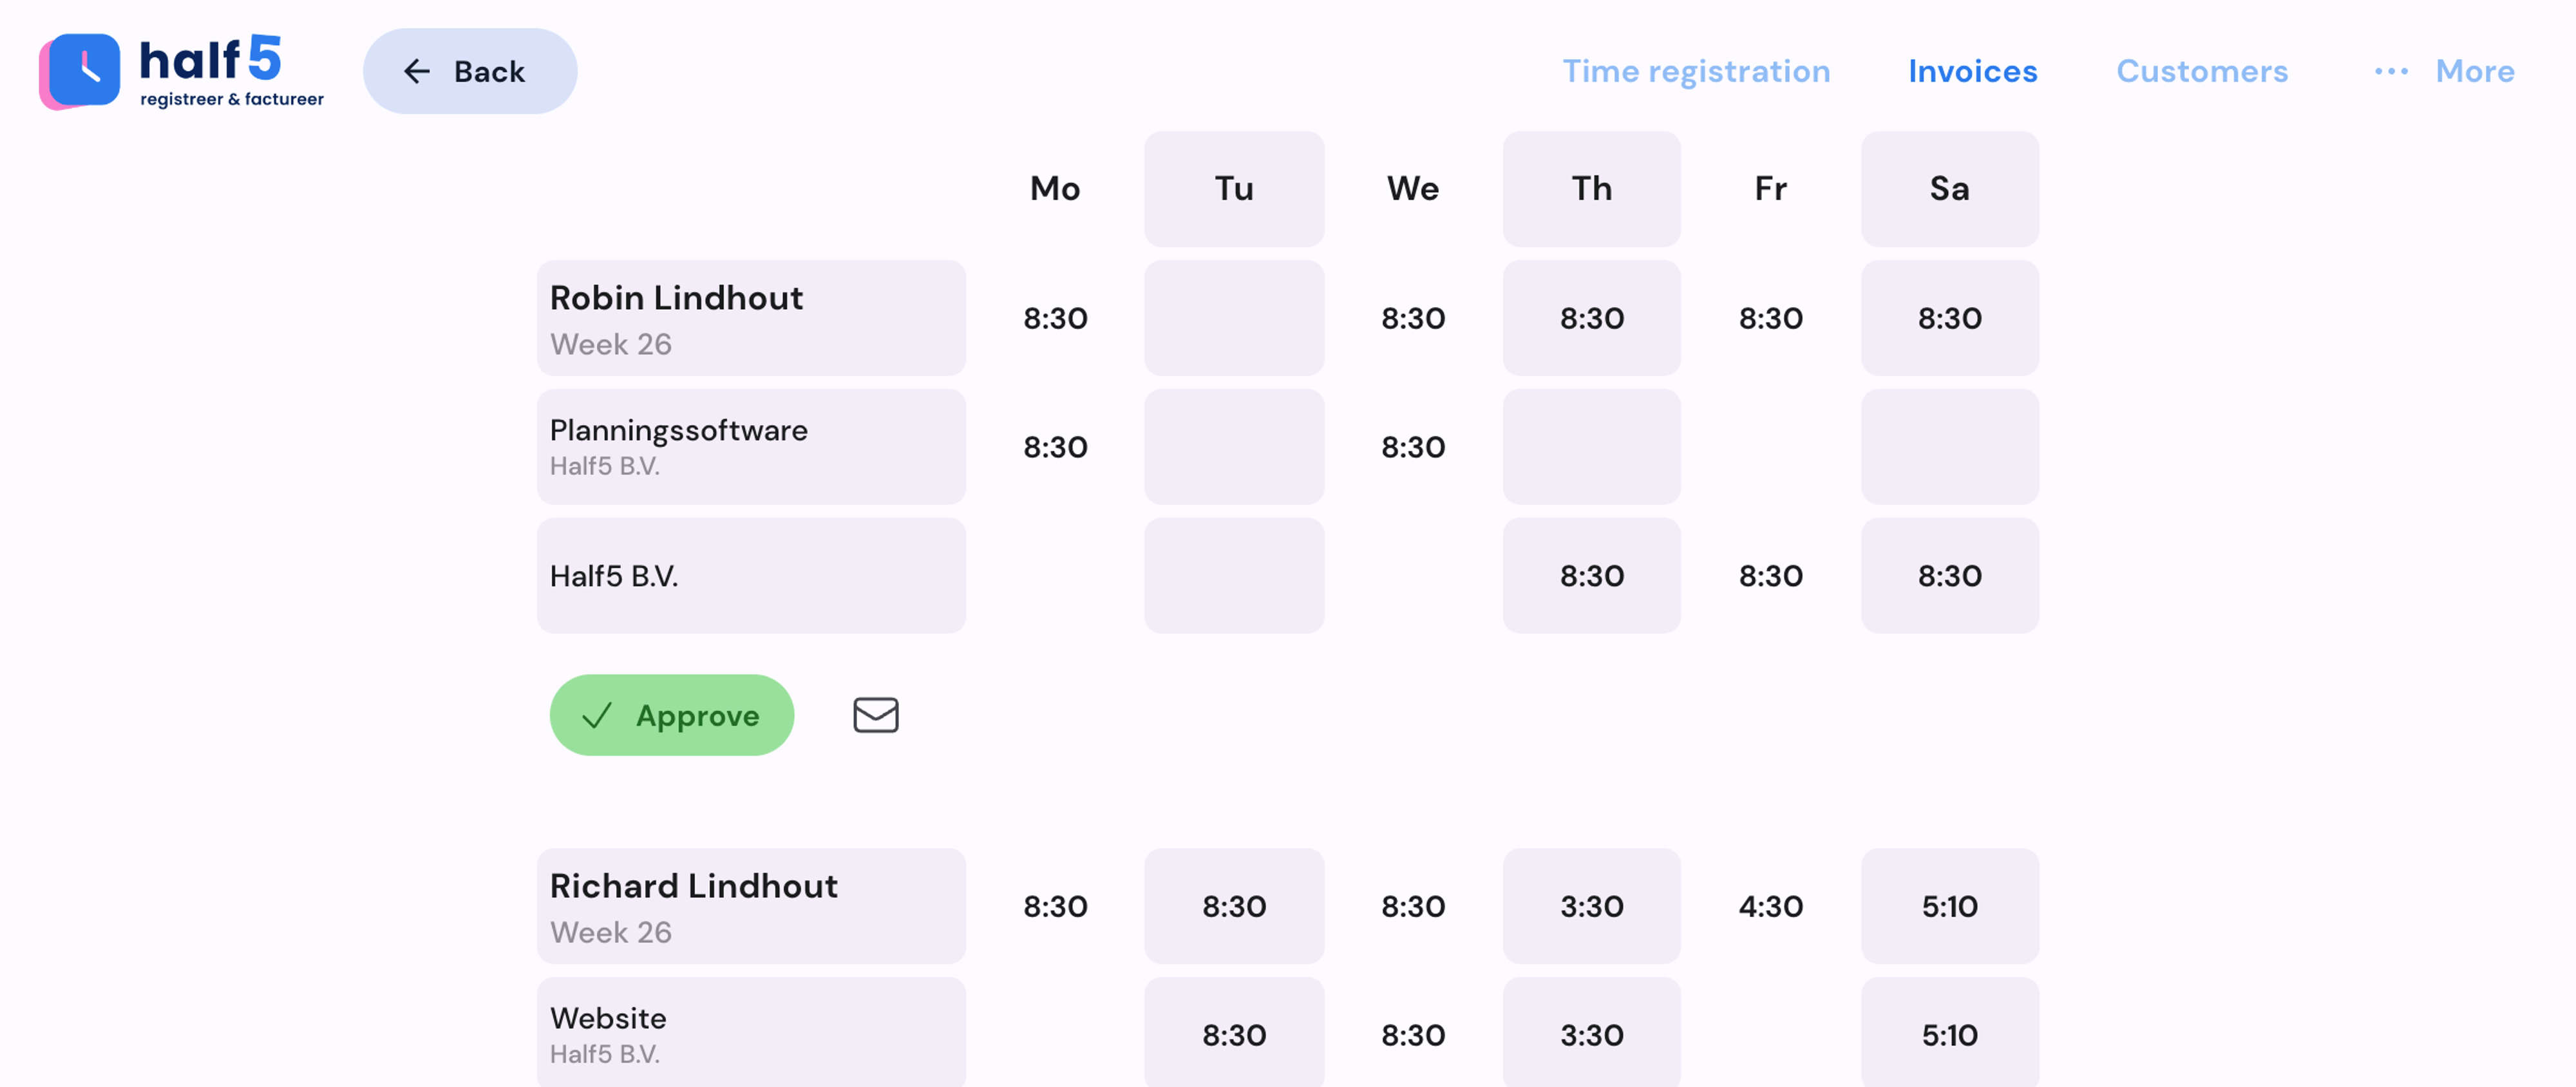Click the back arrow icon

click(x=417, y=70)
